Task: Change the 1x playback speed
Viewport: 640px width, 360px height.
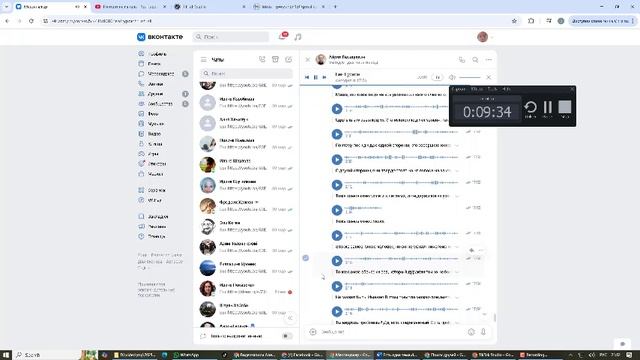Action: tap(438, 77)
